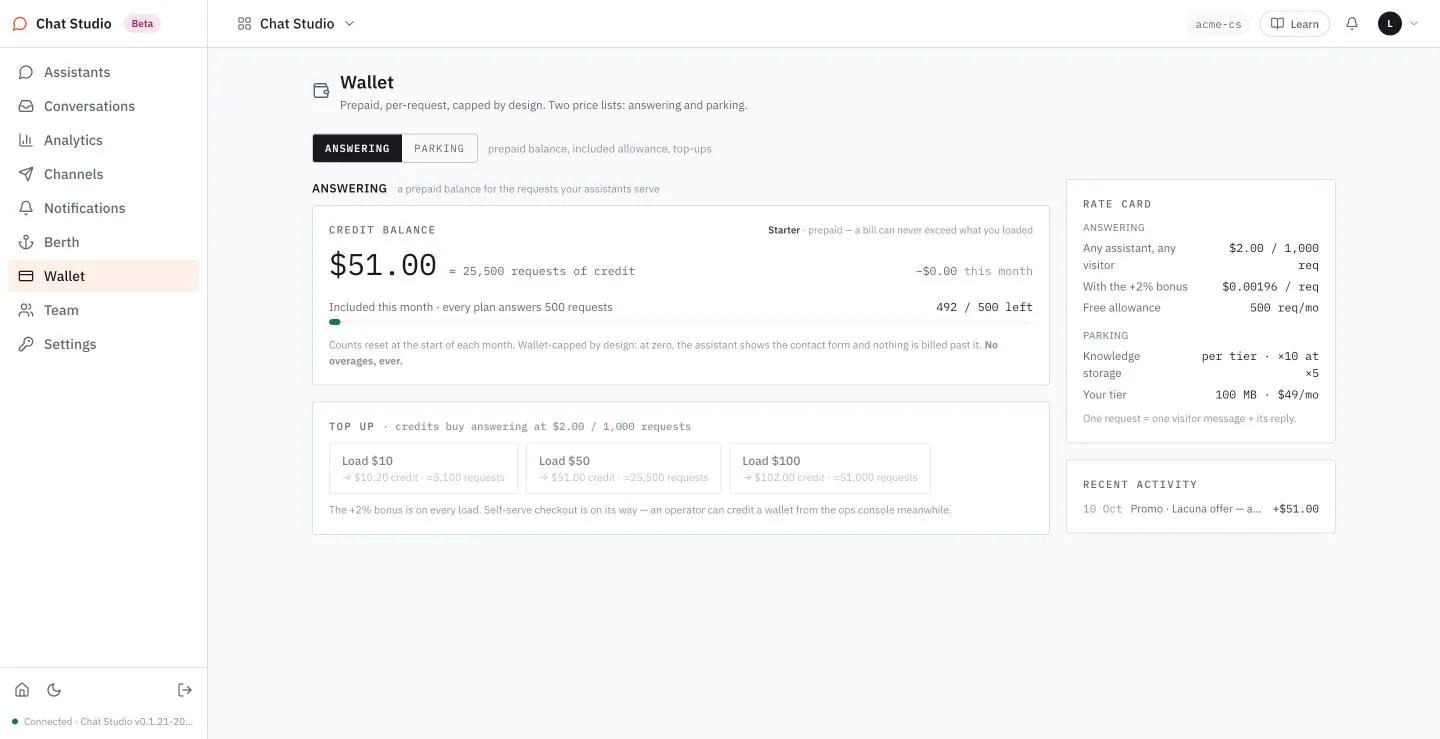The height and width of the screenshot is (739, 1440).
Task: Click the wallet icon beside heading
Action: [x=321, y=91]
